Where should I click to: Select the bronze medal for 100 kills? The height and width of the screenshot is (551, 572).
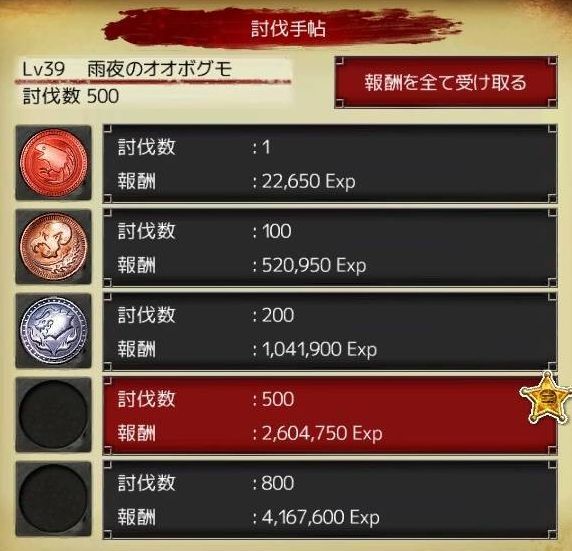(x=54, y=247)
